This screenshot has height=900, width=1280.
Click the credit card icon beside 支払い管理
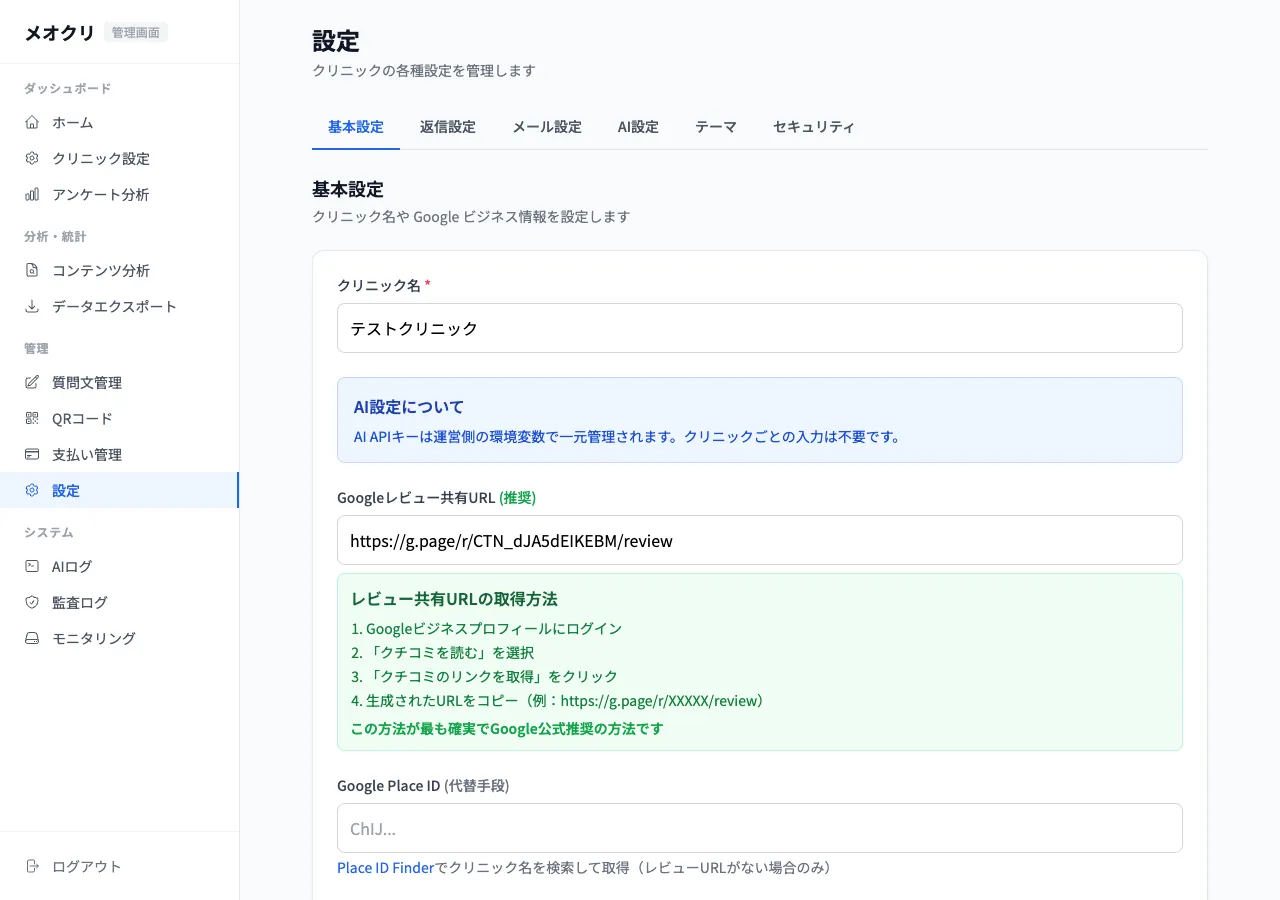coord(32,454)
